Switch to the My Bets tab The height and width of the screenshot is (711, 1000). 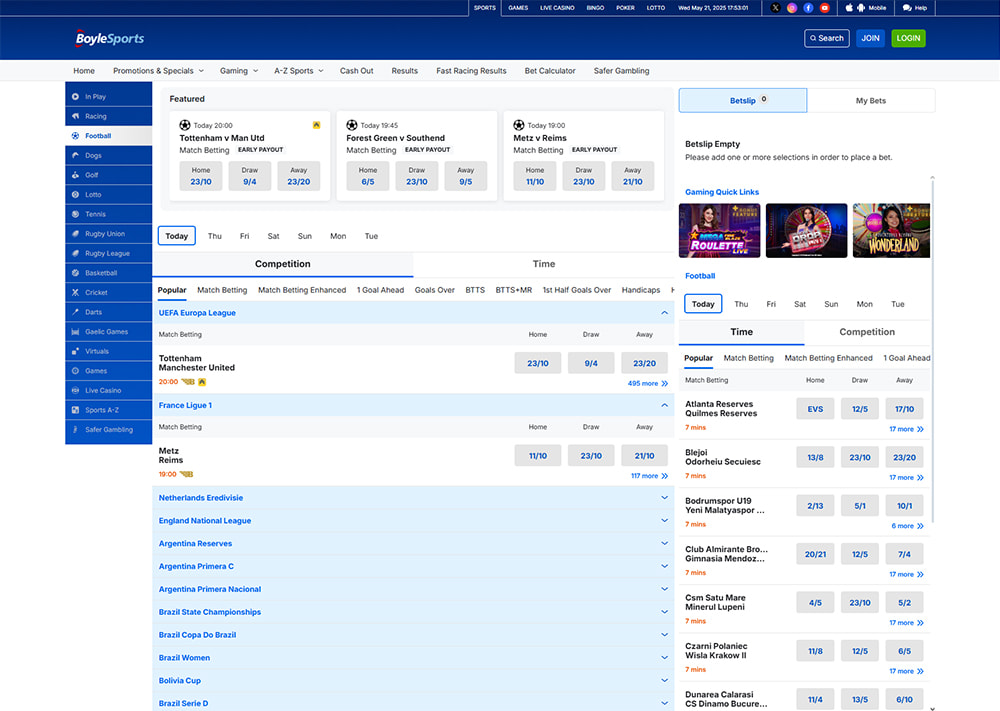pos(871,101)
